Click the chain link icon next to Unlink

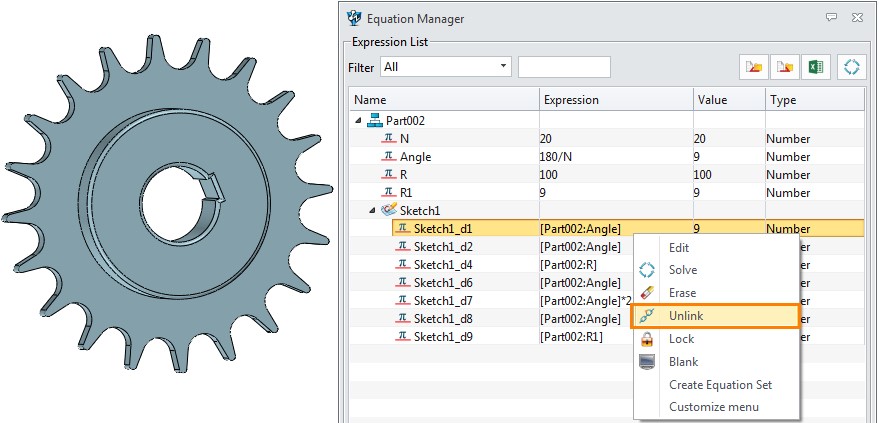tap(647, 316)
